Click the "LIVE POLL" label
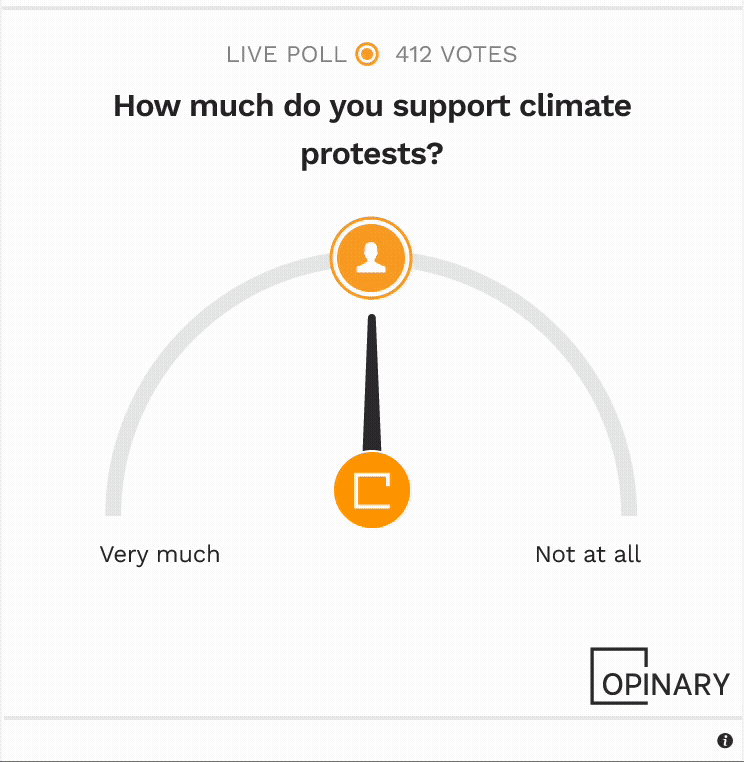744x762 pixels. tap(287, 54)
